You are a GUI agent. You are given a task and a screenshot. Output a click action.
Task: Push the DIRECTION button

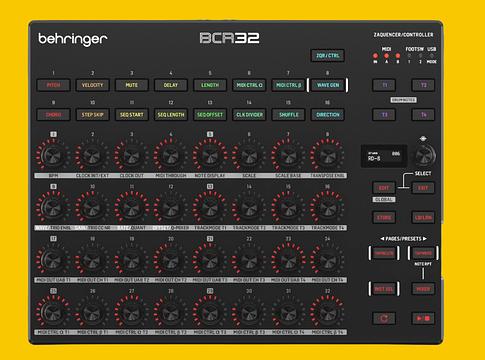328,115
